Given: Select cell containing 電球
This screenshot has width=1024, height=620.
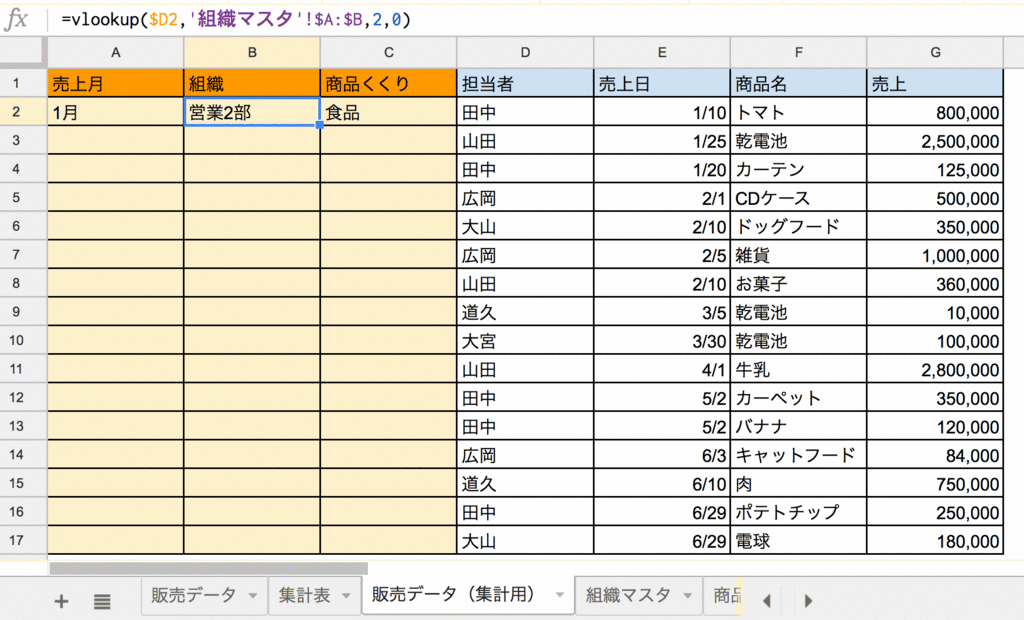Looking at the screenshot, I should point(798,540).
